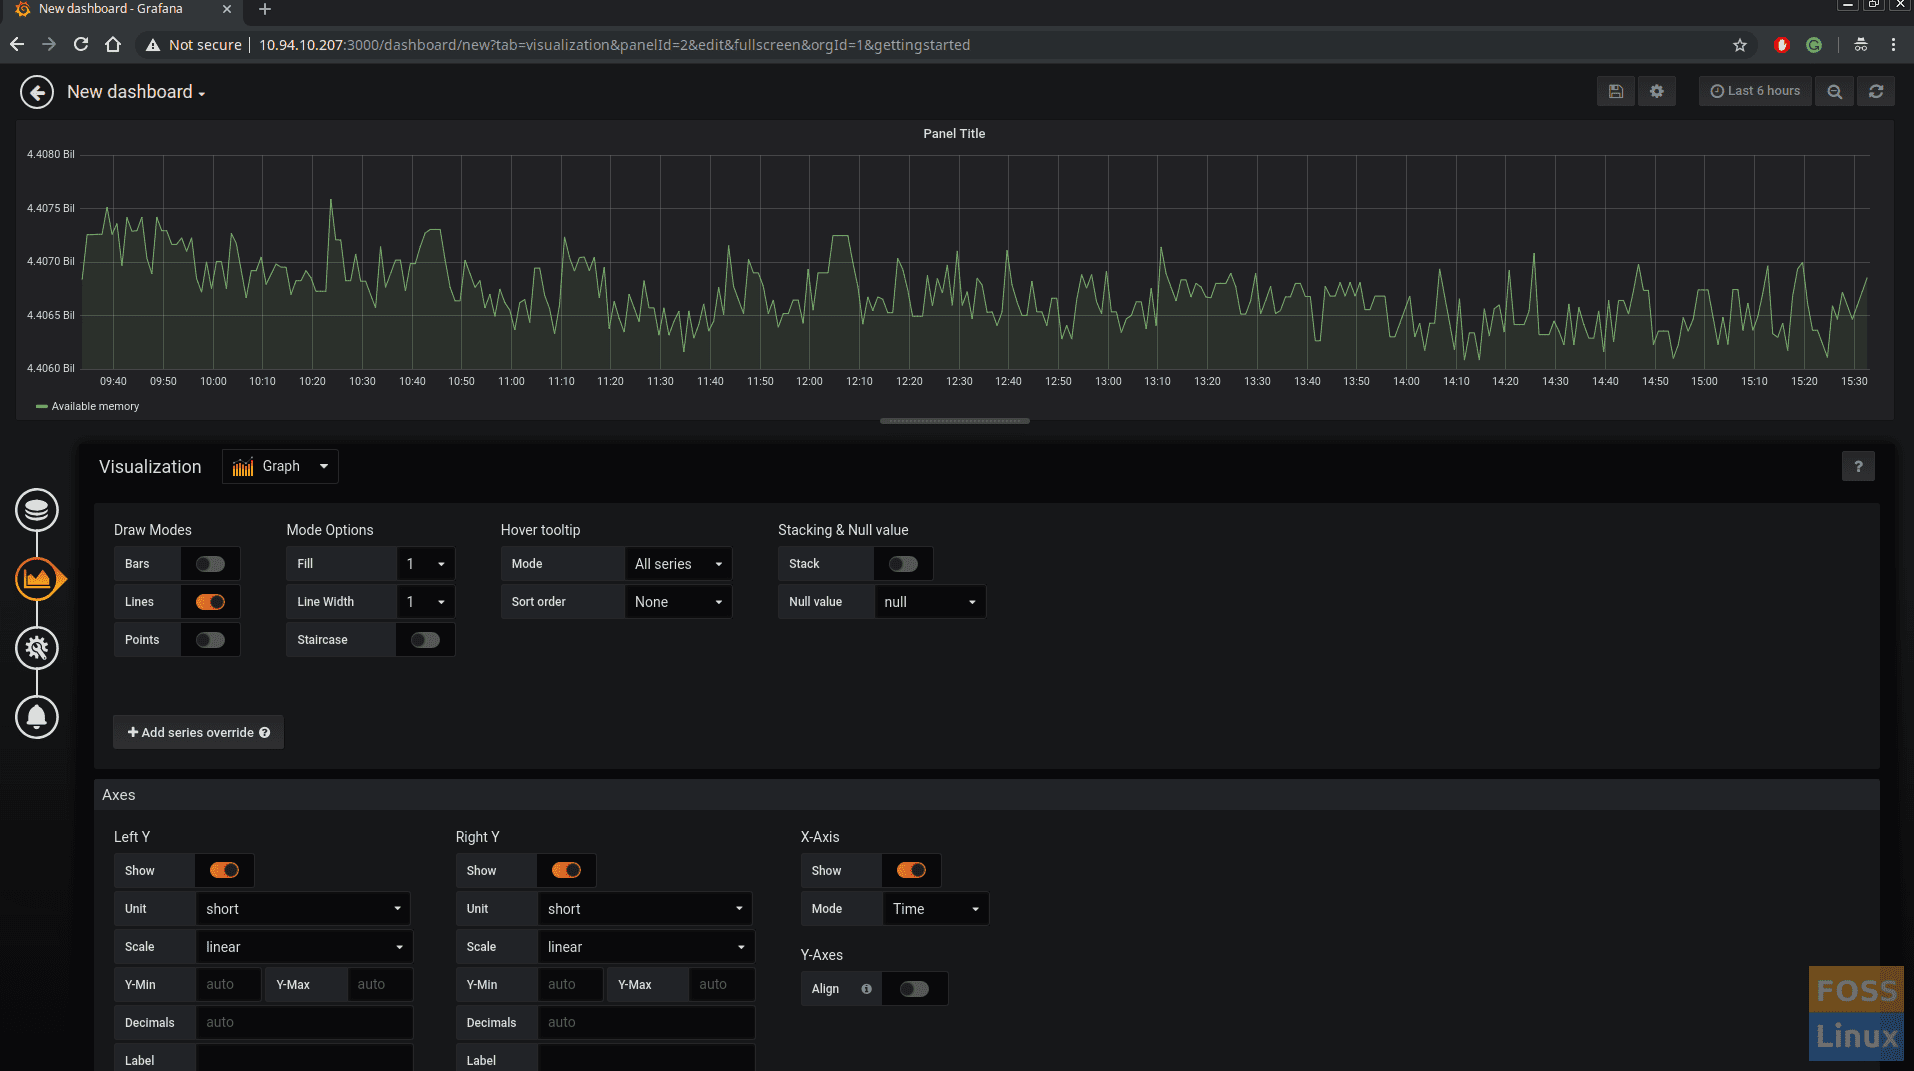The width and height of the screenshot is (1914, 1071).
Task: Click Right Y-Min input field
Action: [570, 985]
